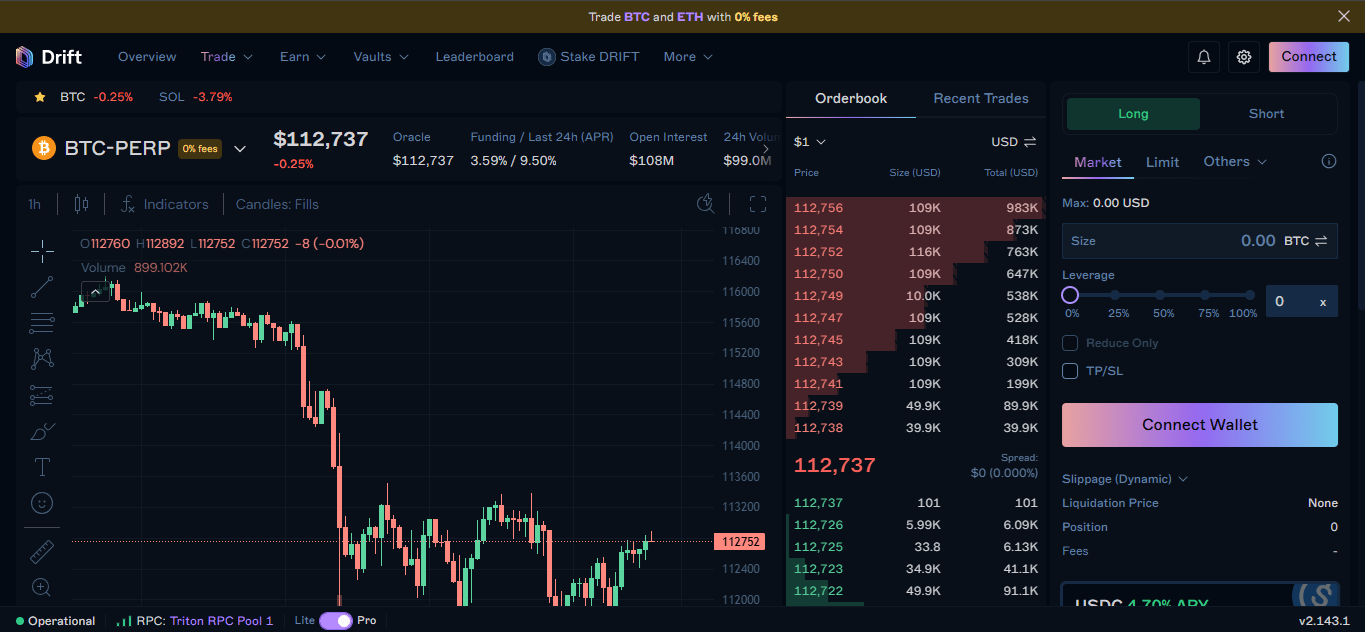Choose the text annotation tool

tap(42, 467)
